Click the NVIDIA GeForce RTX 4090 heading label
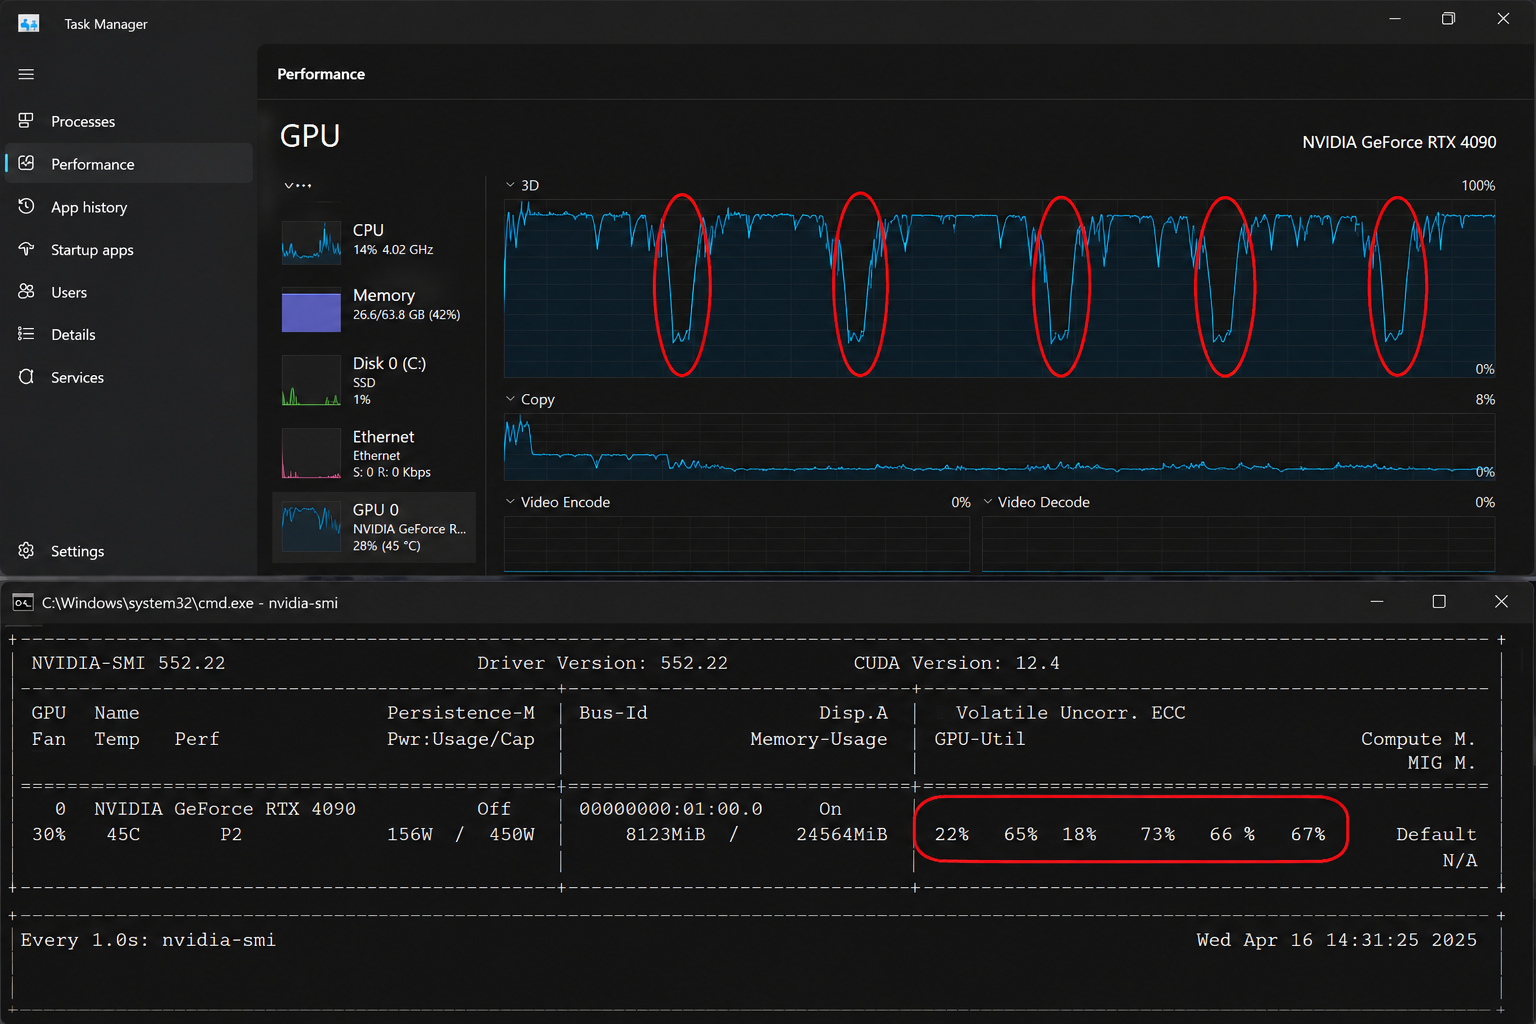Image resolution: width=1536 pixels, height=1024 pixels. 1399,142
